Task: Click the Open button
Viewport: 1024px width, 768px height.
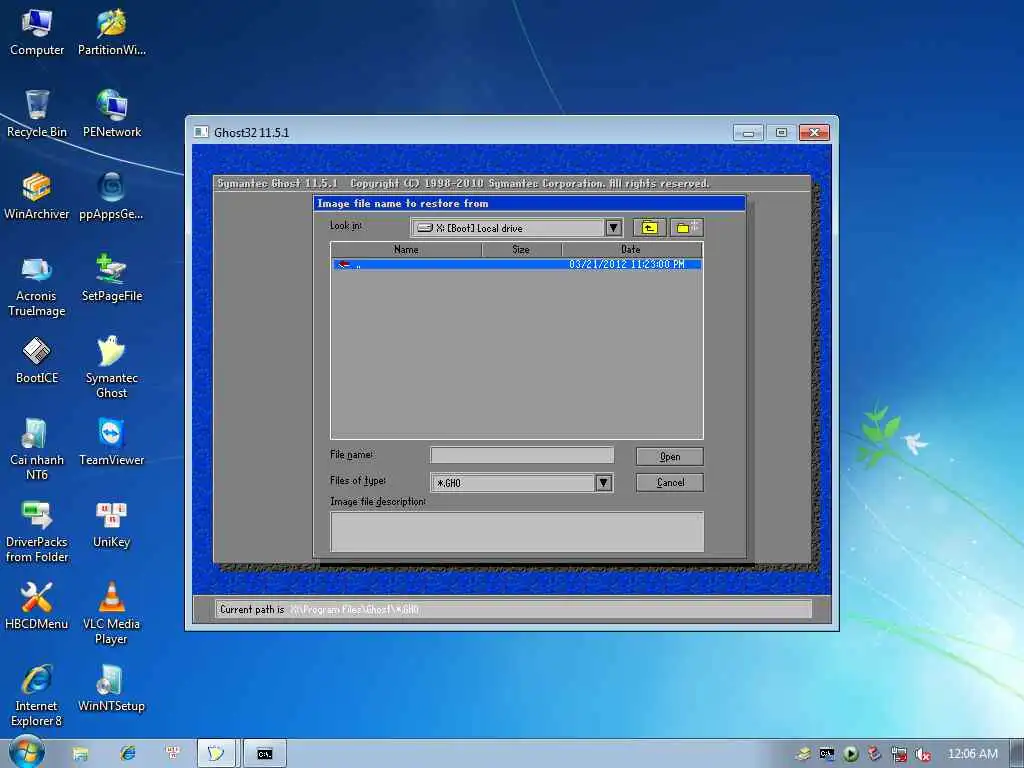Action: [670, 456]
